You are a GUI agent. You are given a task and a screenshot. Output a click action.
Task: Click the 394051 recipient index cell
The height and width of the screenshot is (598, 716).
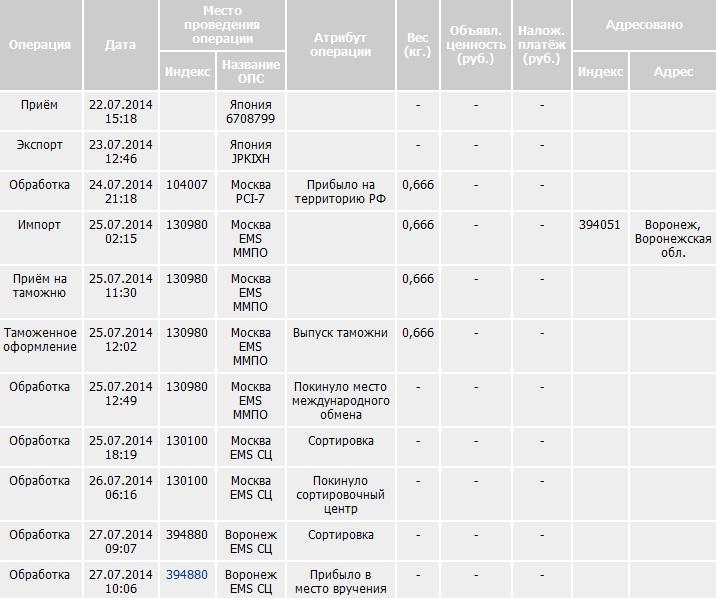[x=600, y=238]
